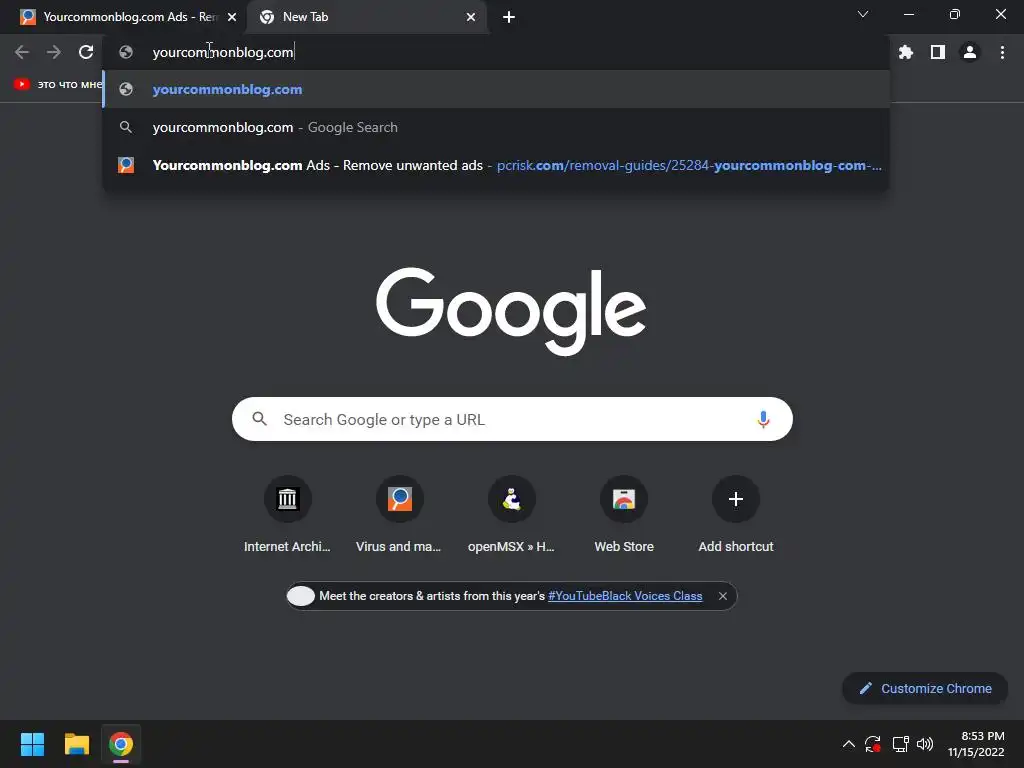The image size is (1024, 768).
Task: Click the Add shortcut plus tile
Action: (736, 515)
